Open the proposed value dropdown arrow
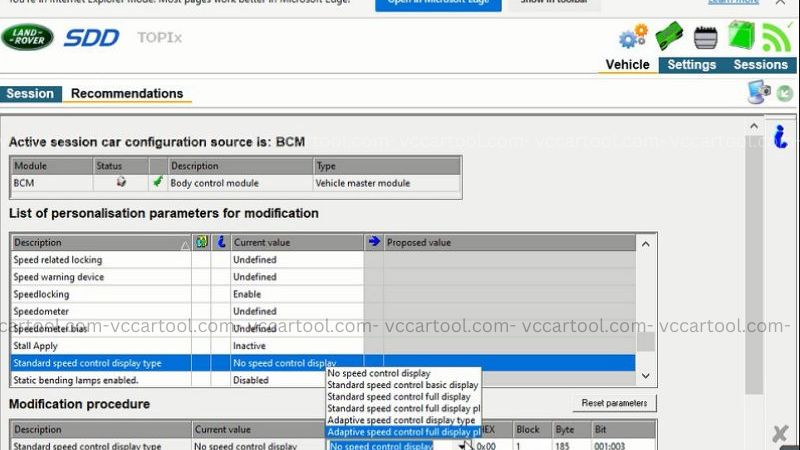 [463, 446]
